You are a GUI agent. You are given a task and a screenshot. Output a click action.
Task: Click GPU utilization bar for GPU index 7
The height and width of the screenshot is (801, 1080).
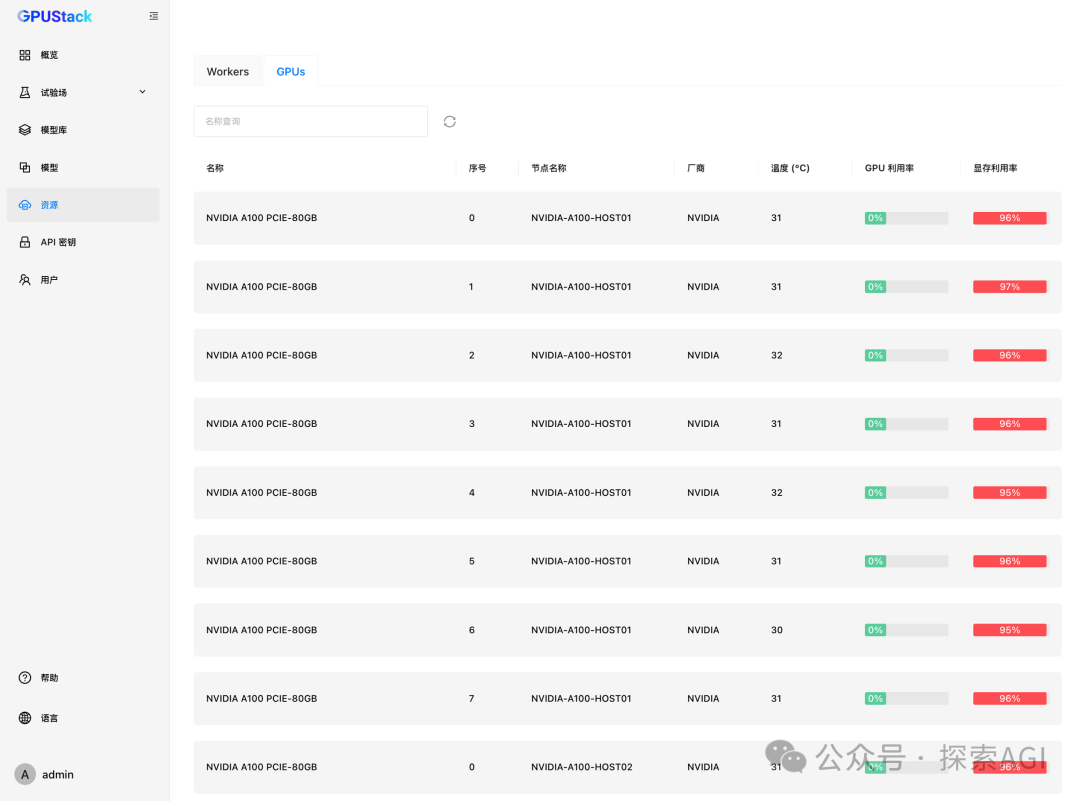click(906, 699)
